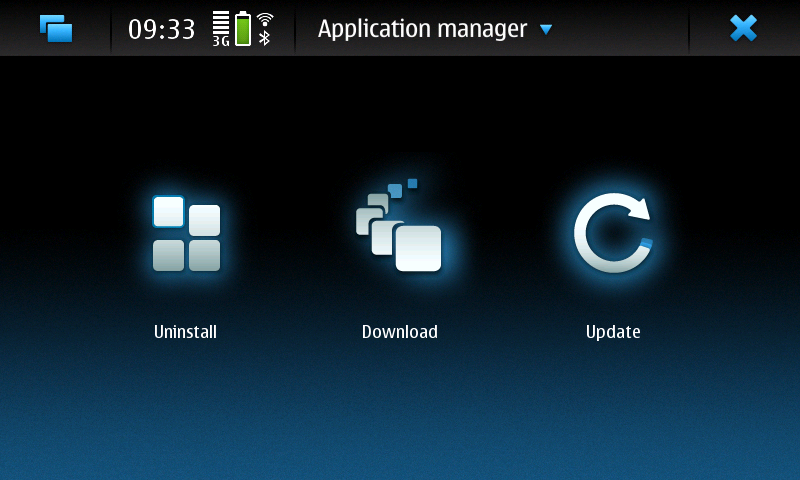
Task: Tap the green battery indicator
Action: 243,29
